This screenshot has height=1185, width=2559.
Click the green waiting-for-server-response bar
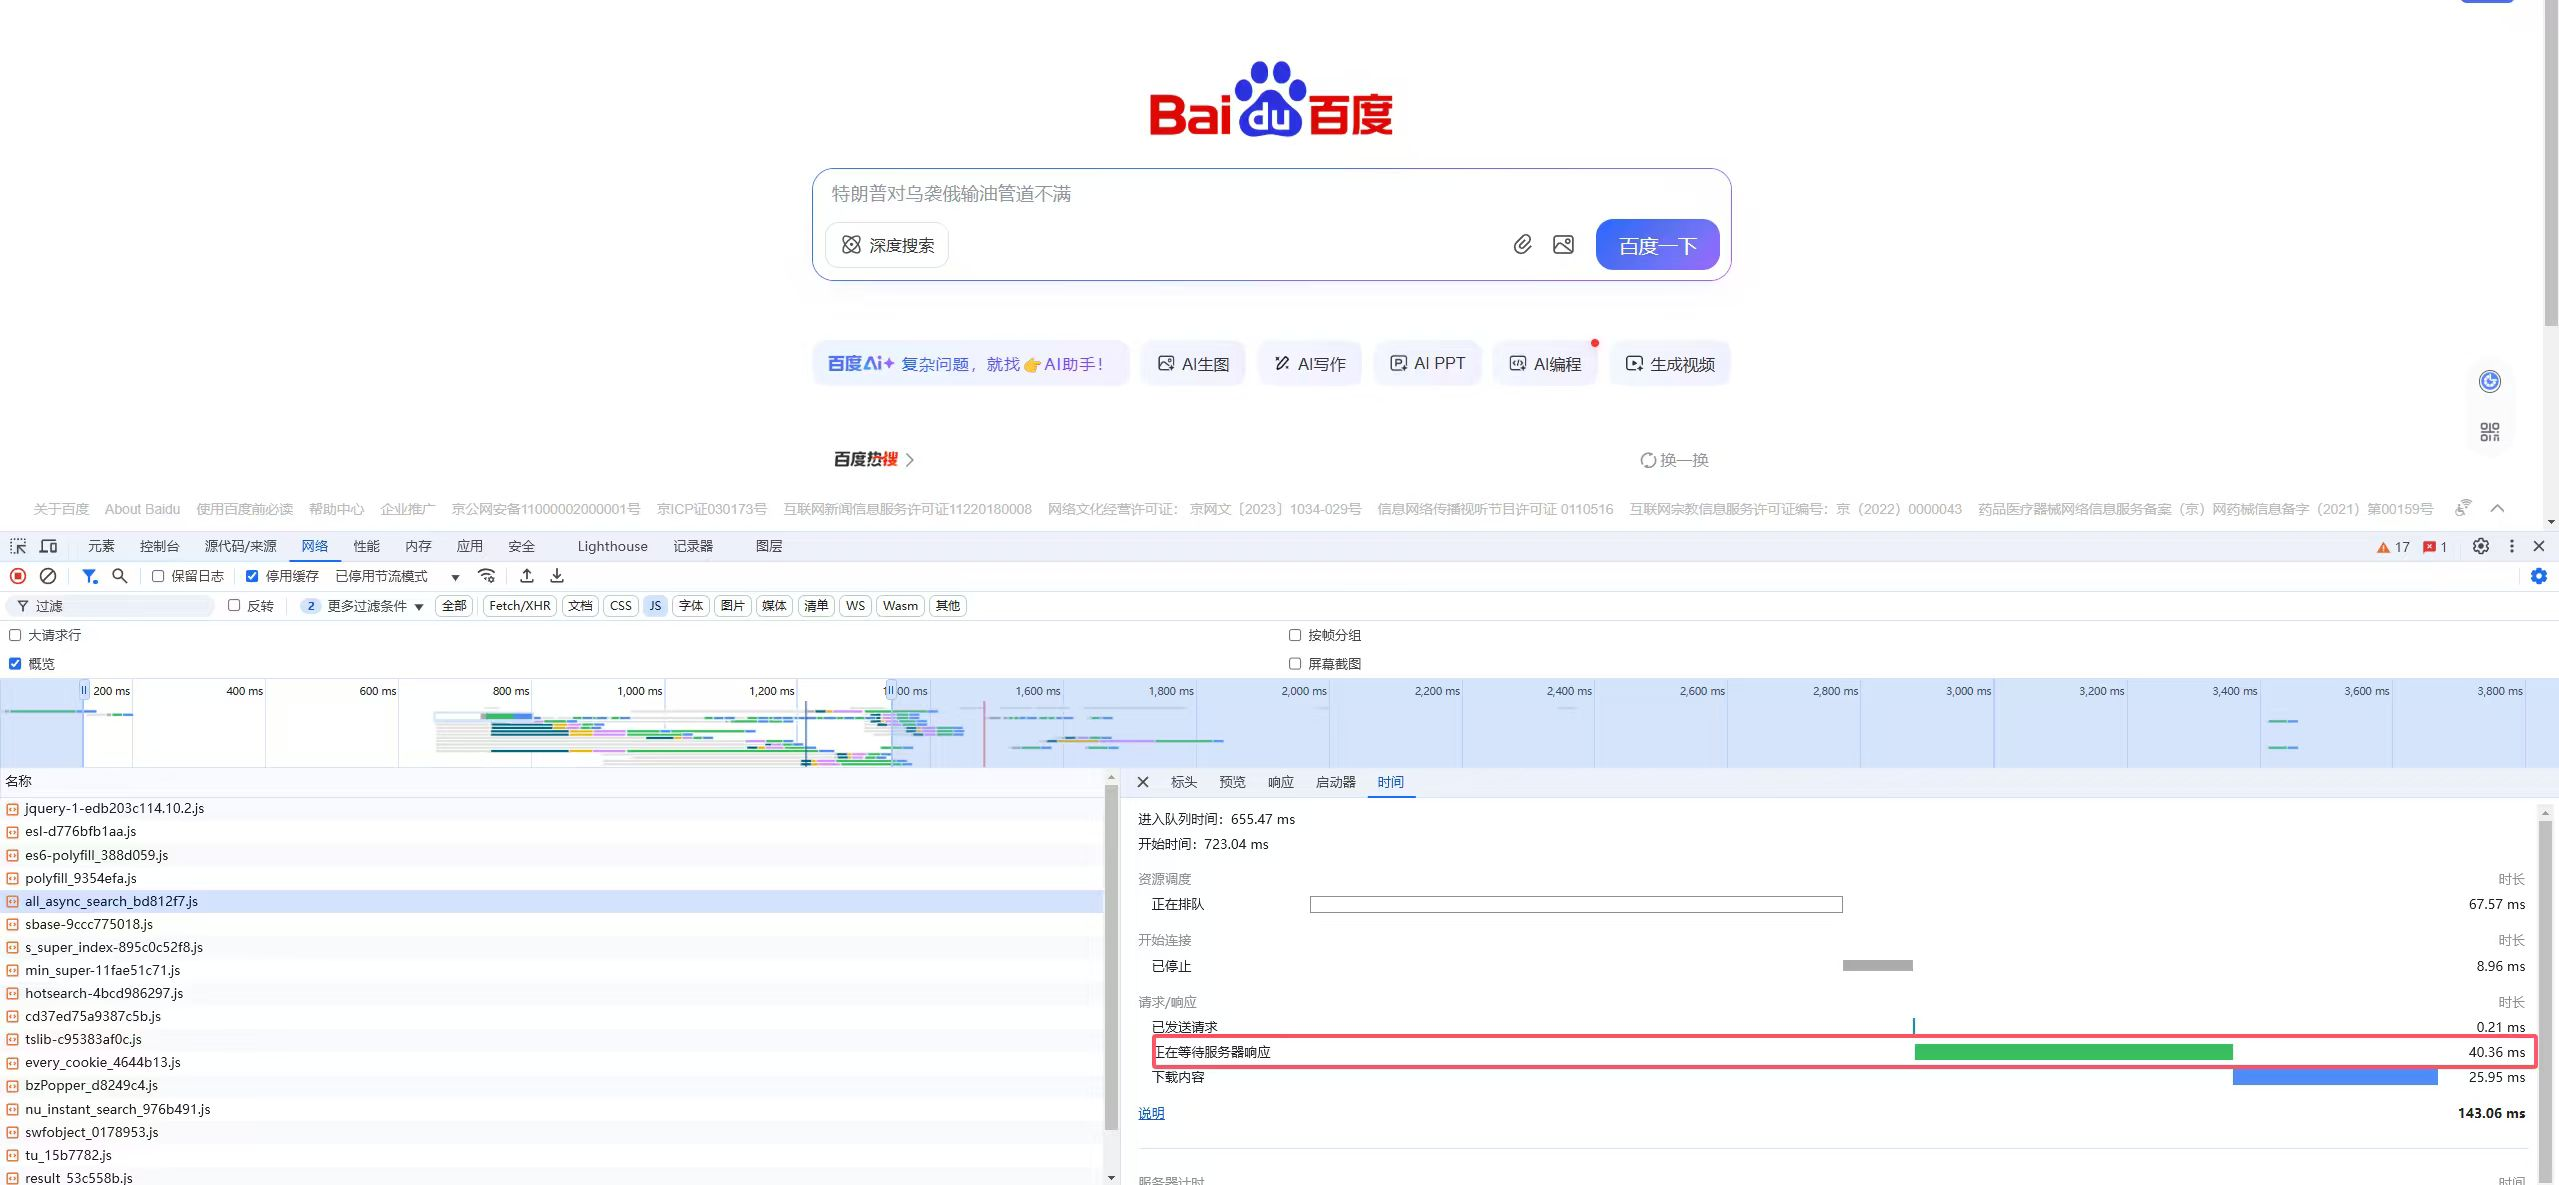(x=2073, y=1052)
